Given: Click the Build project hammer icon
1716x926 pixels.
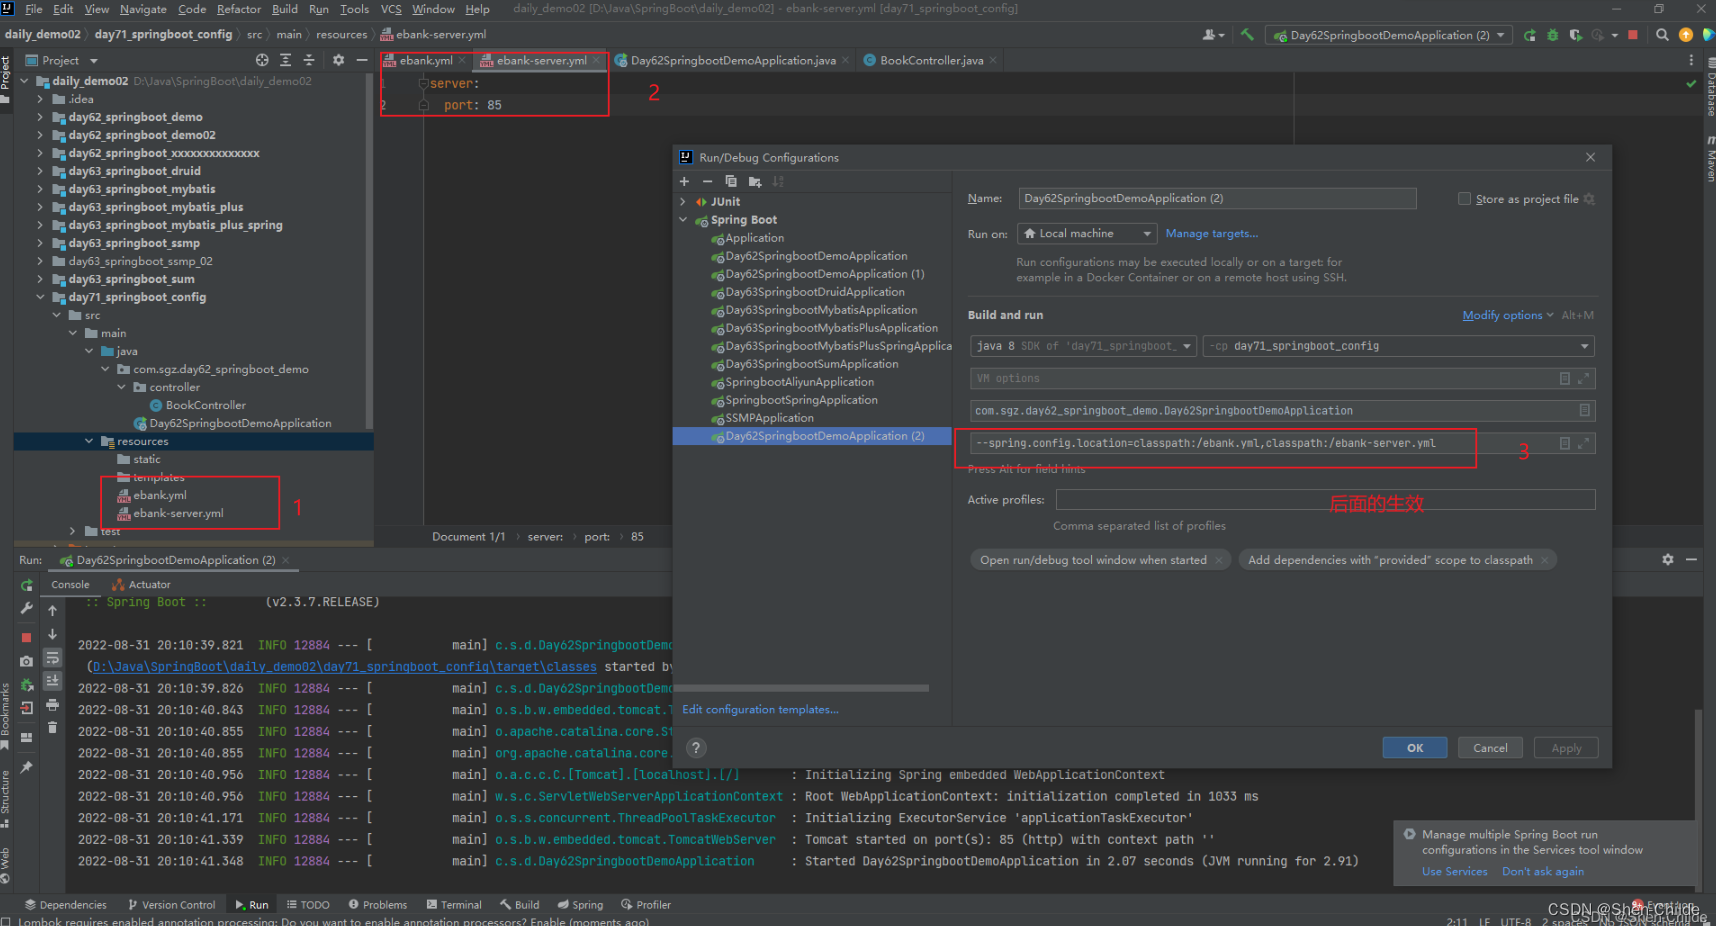Looking at the screenshot, I should 1247,34.
